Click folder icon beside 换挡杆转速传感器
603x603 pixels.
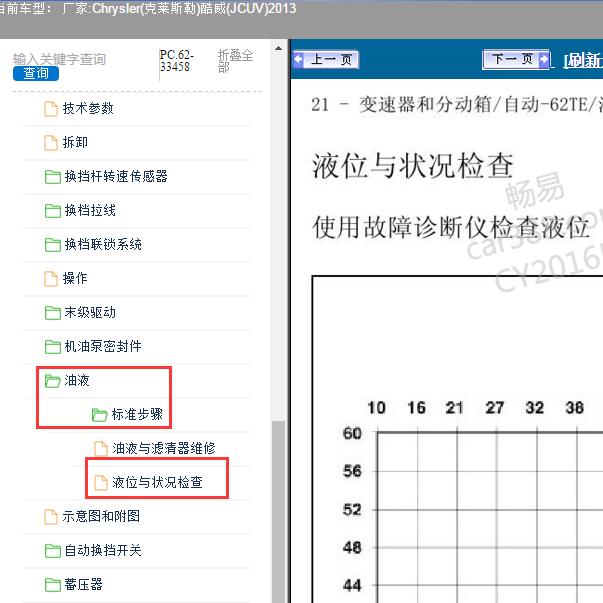53,177
